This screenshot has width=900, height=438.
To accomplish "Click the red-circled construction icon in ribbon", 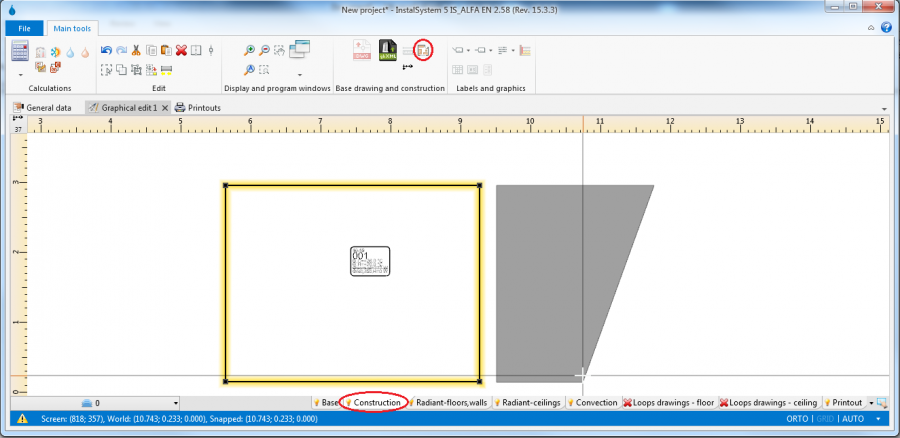I will coord(423,50).
